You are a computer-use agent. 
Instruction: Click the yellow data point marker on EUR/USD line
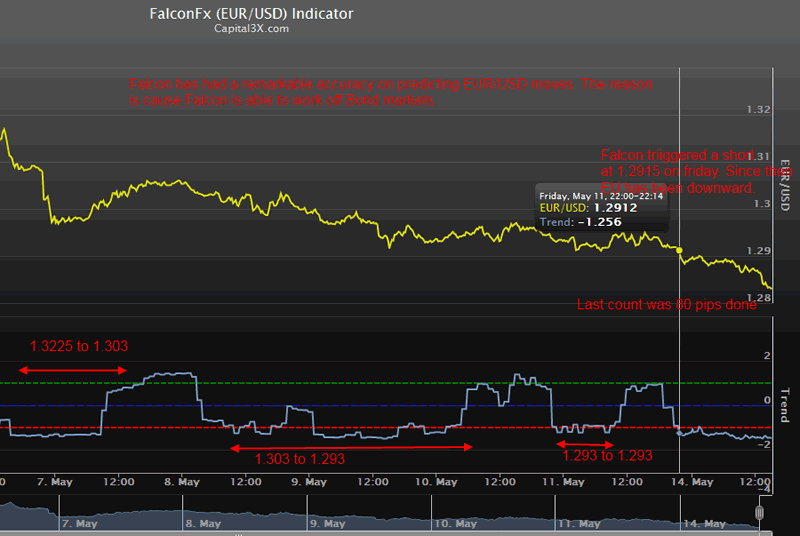[x=680, y=250]
